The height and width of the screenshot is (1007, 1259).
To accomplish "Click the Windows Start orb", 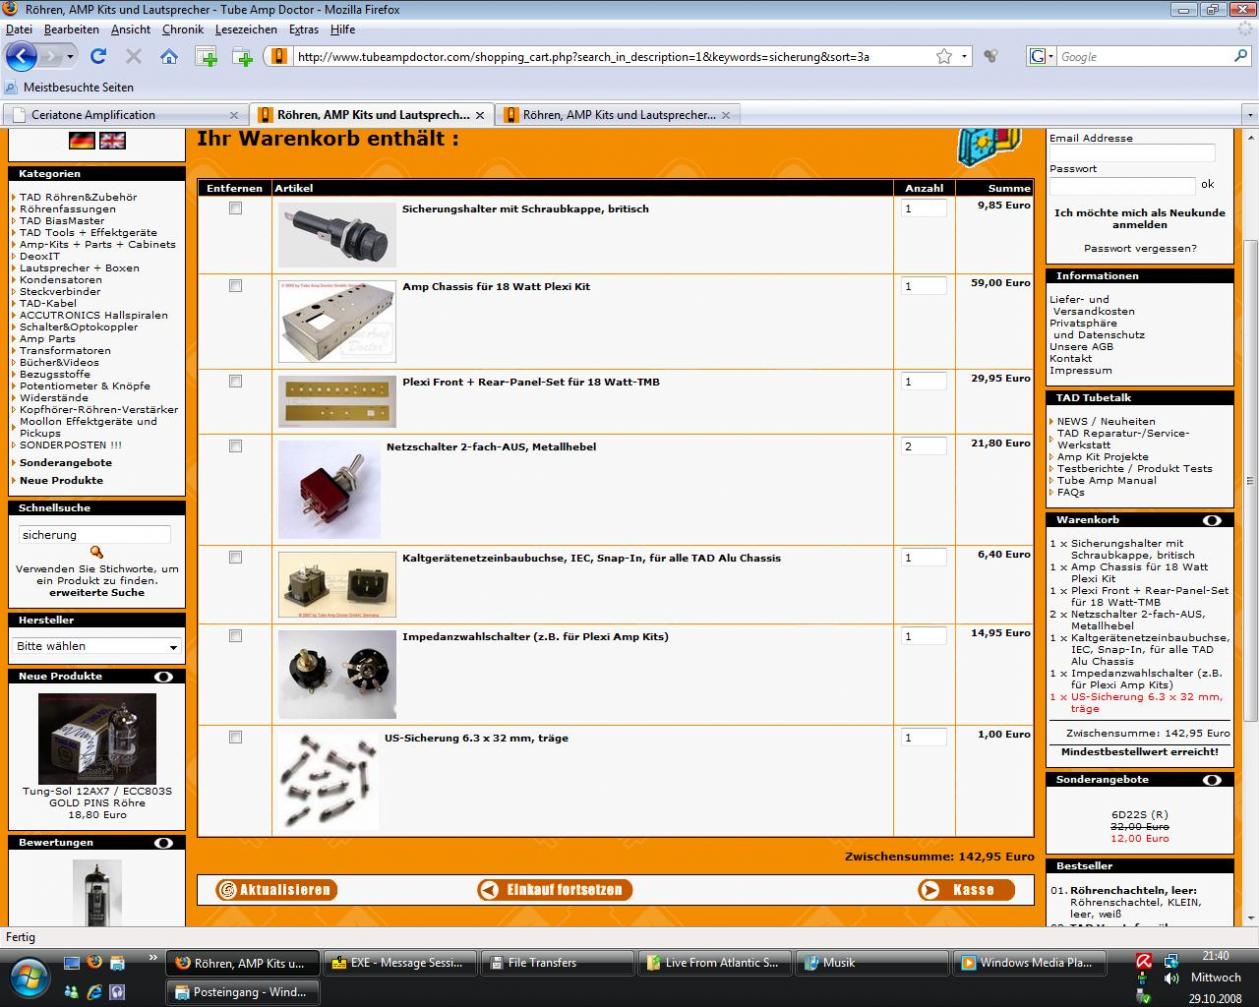I will point(27,977).
